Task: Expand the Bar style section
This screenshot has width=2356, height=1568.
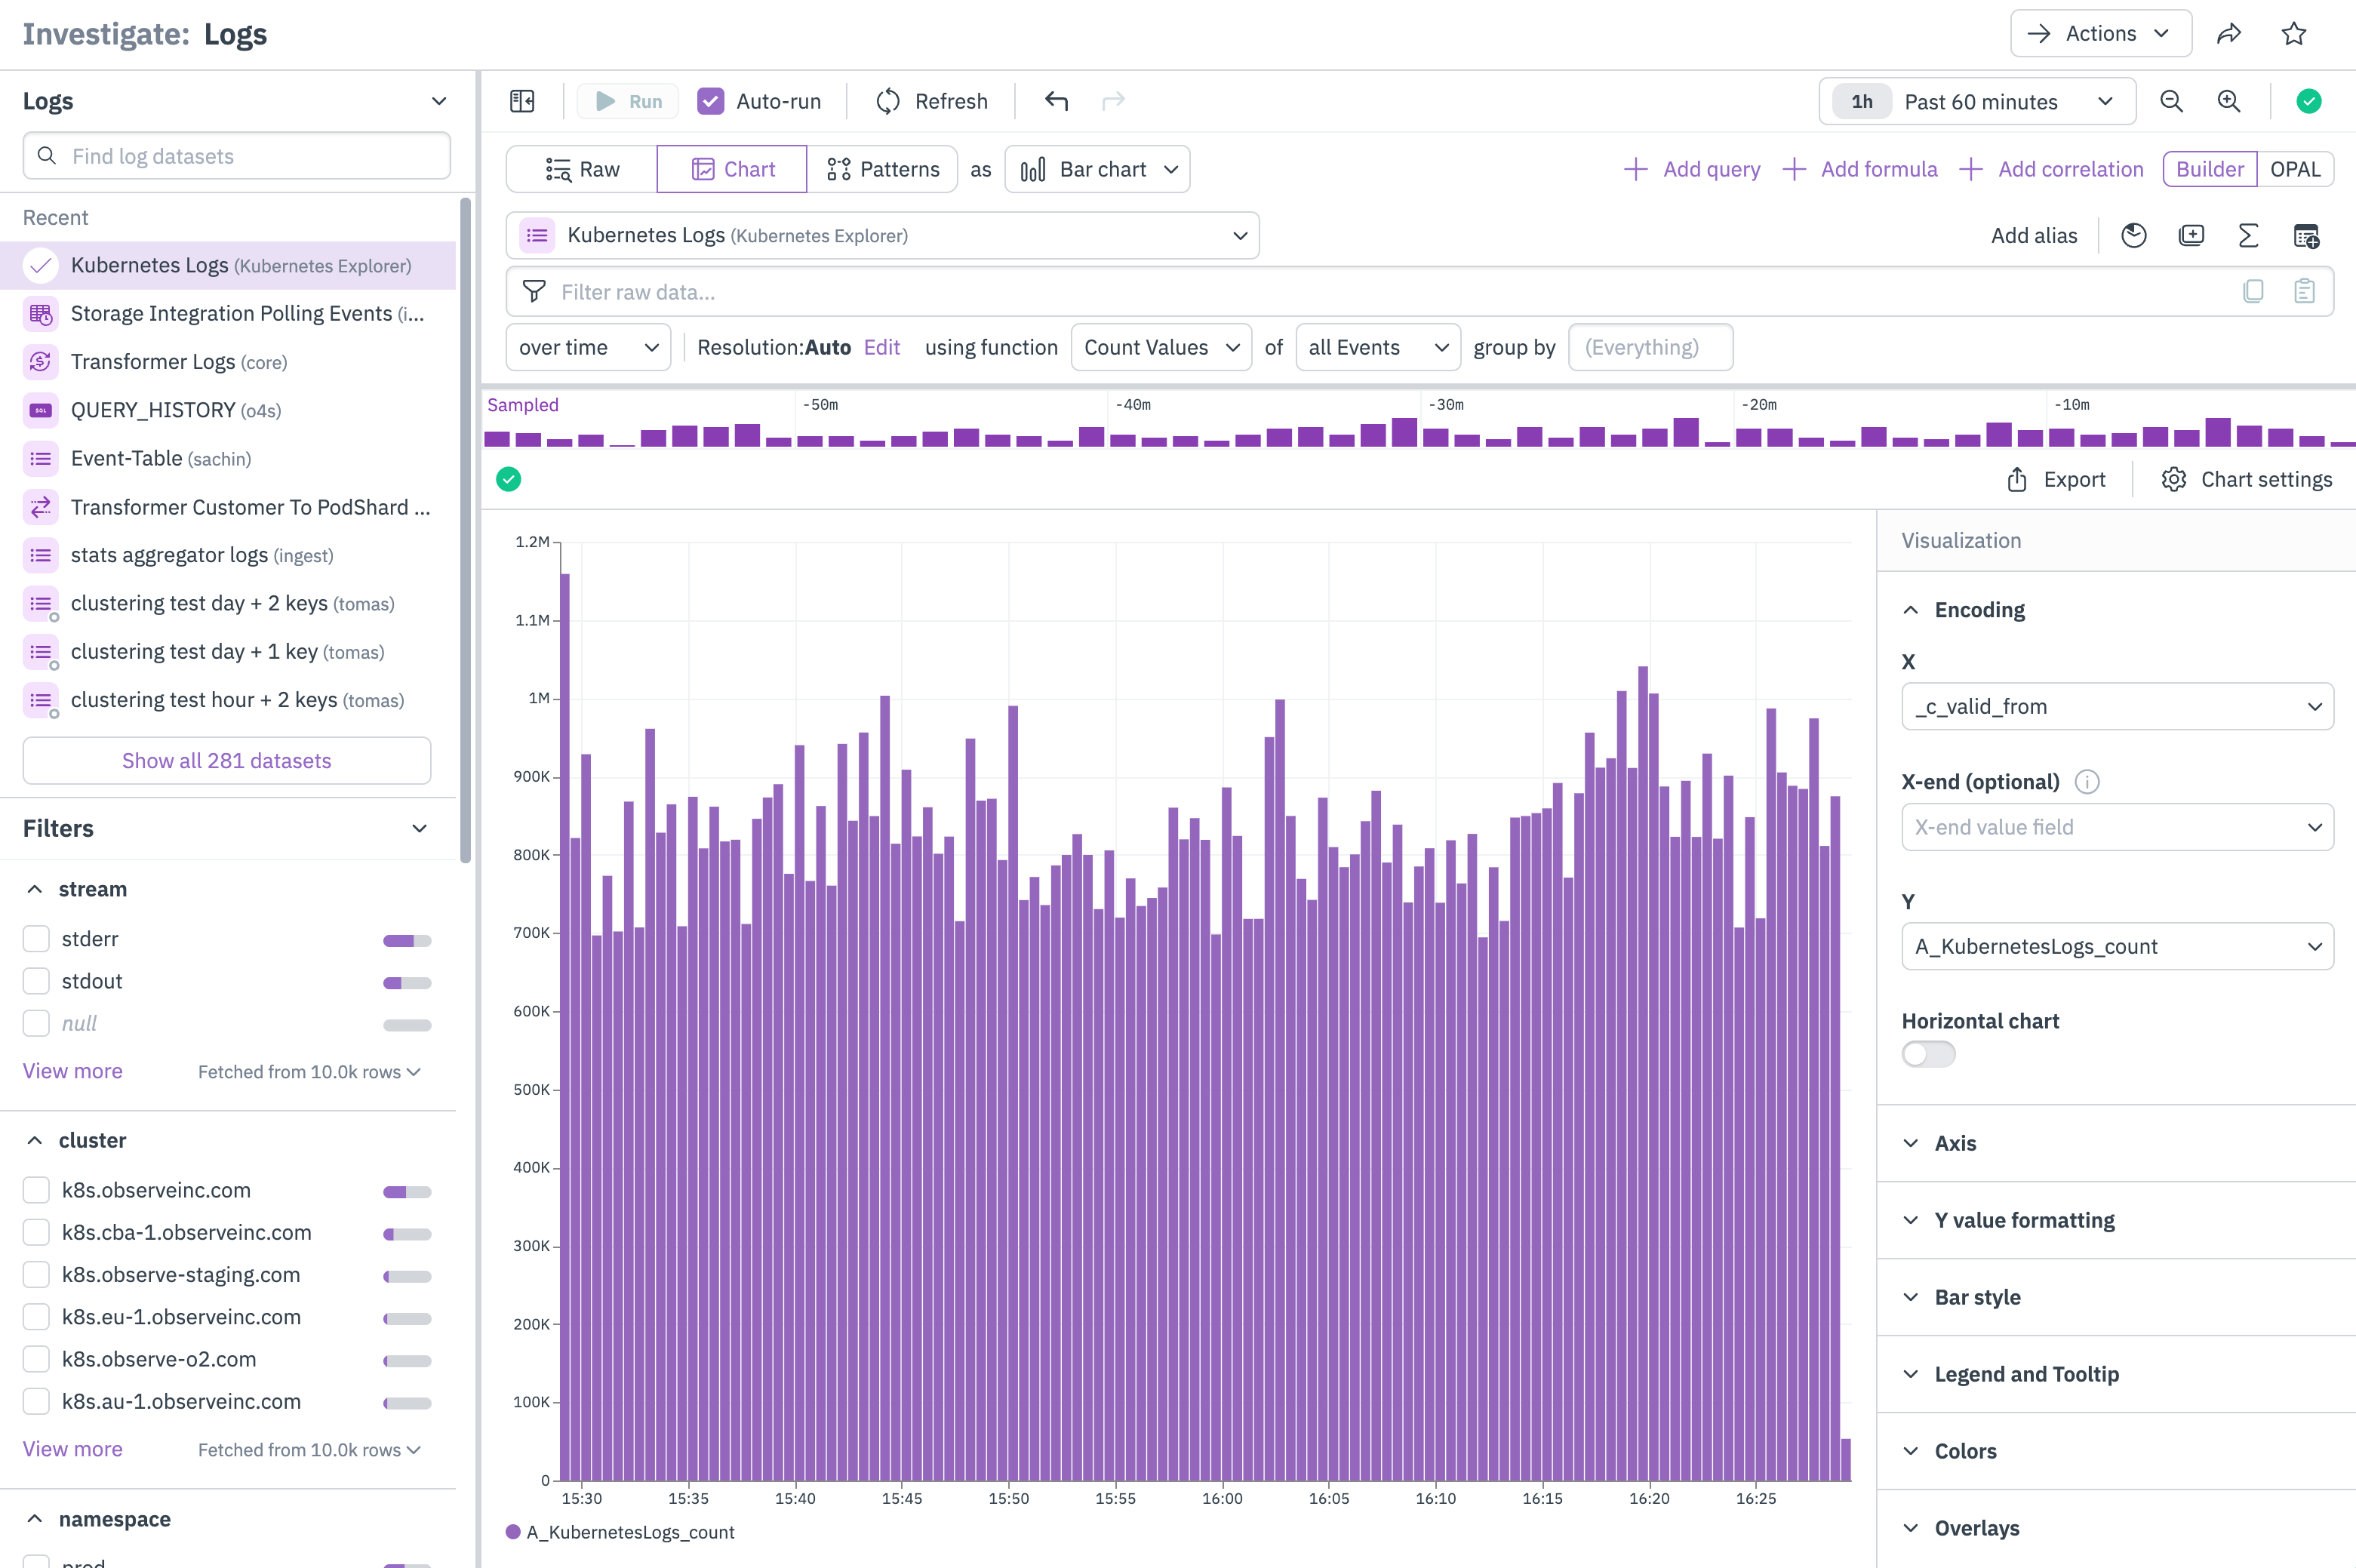Action: [x=1976, y=1297]
